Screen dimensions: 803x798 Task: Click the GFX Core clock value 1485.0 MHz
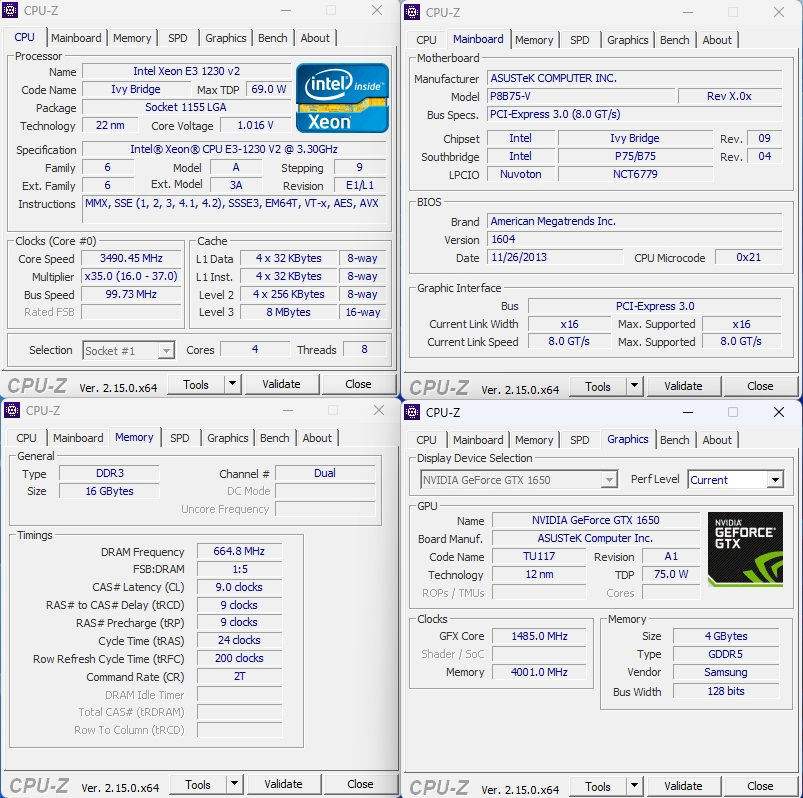click(539, 636)
